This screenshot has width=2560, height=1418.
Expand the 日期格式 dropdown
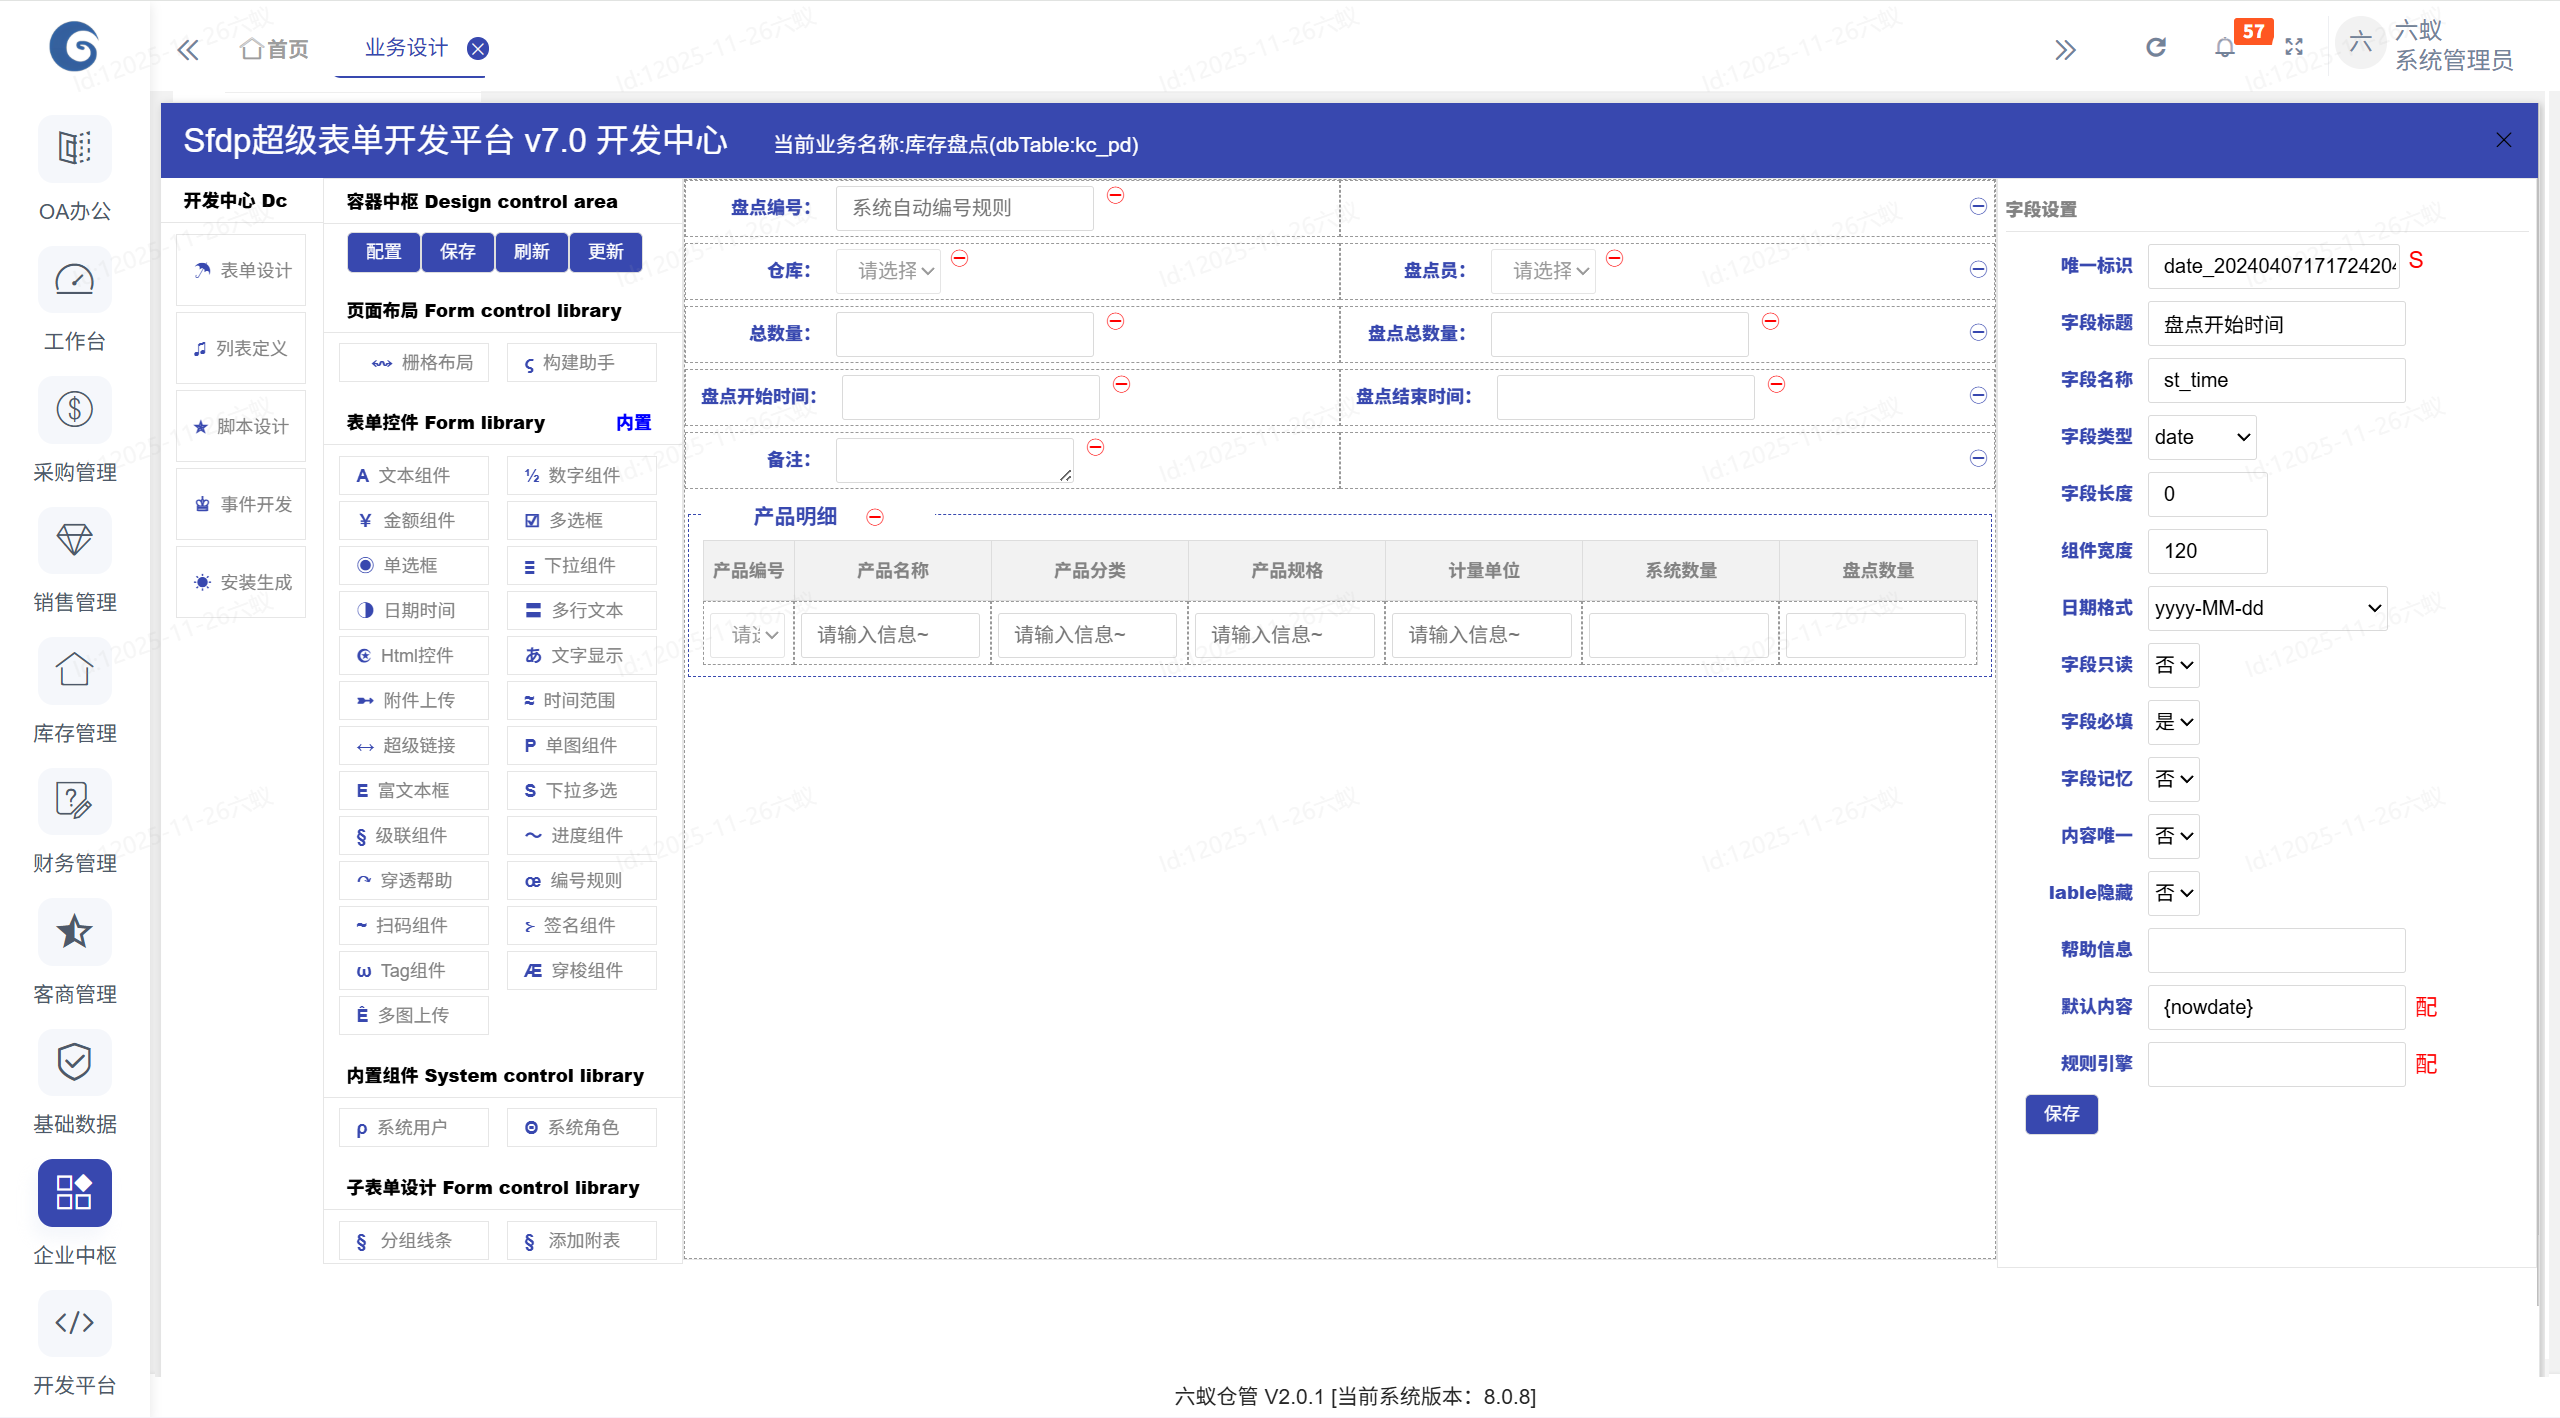click(2266, 608)
